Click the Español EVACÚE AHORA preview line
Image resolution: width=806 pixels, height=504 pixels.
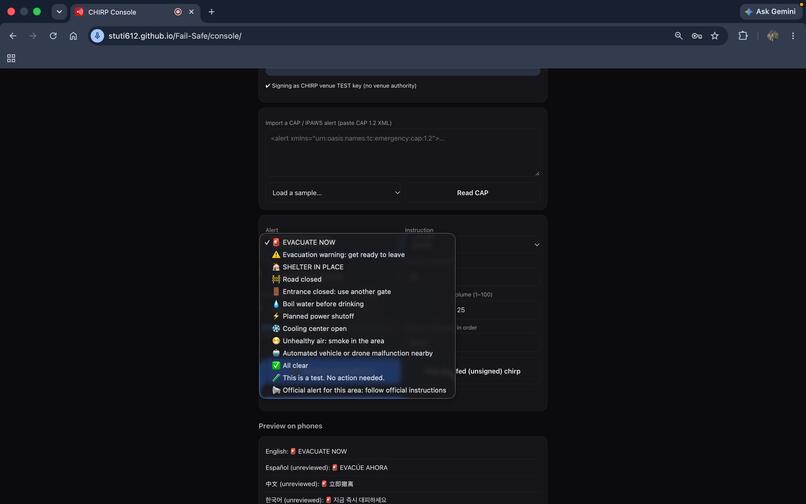(x=327, y=467)
